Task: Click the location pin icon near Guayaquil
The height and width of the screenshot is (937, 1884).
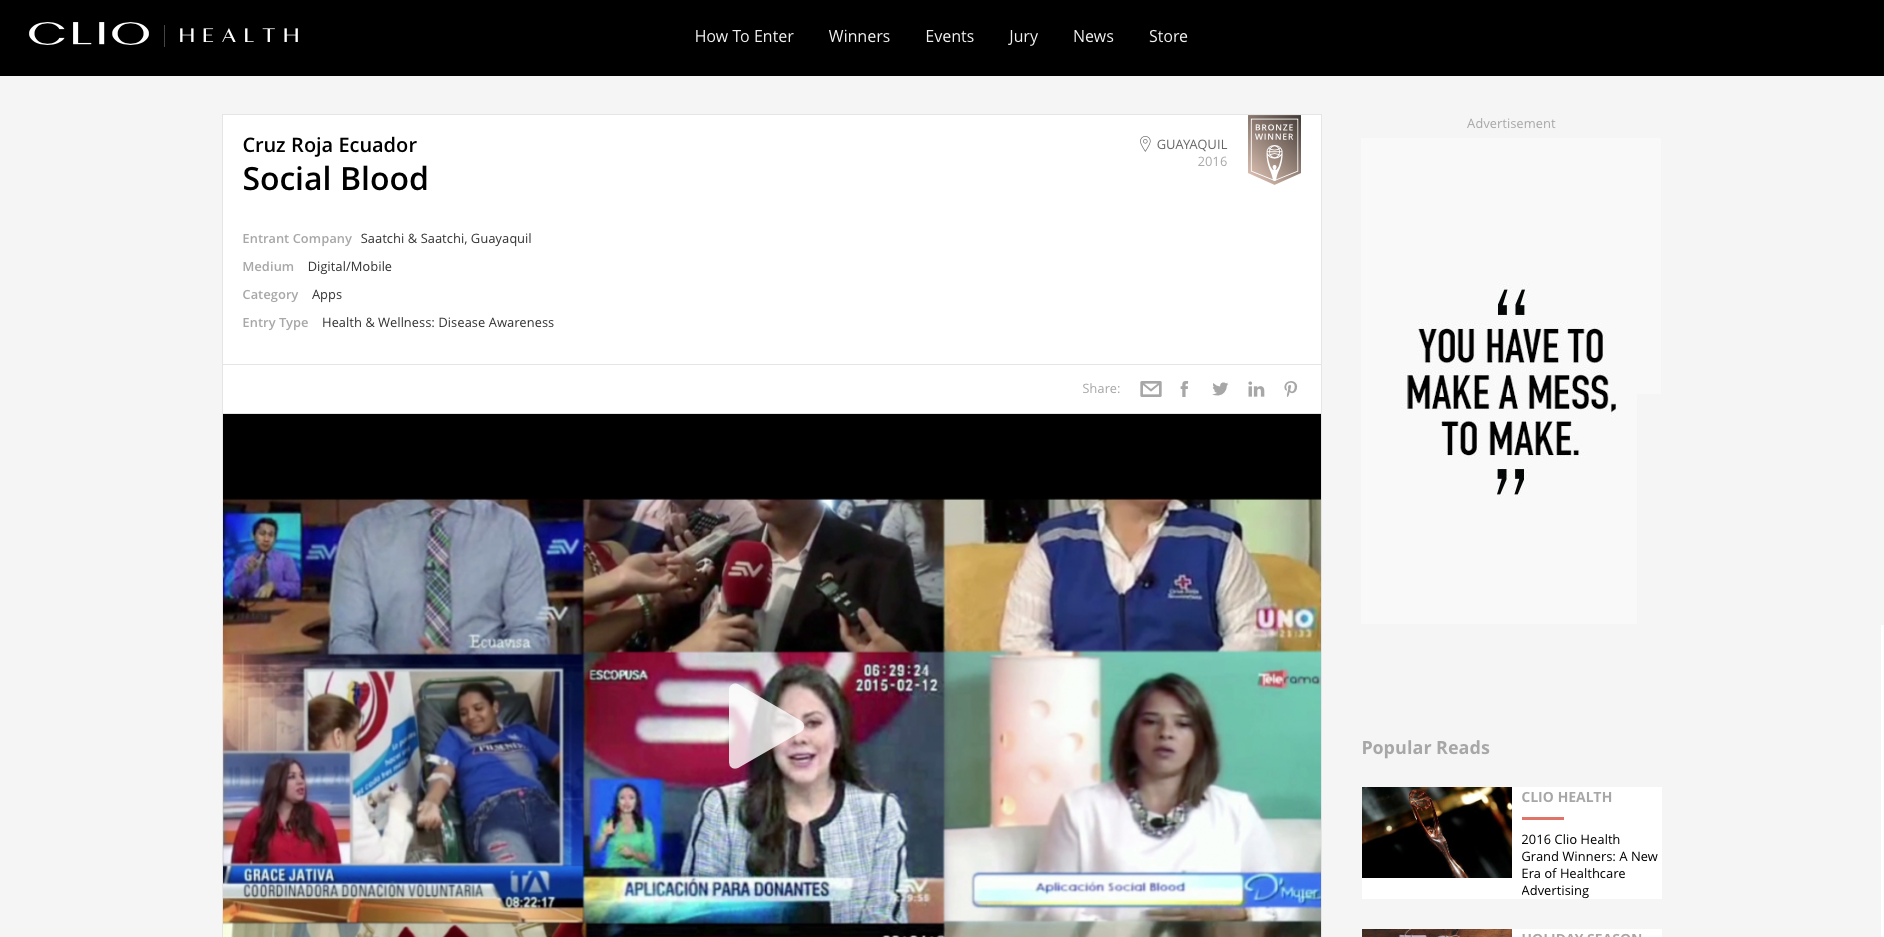Action: (1145, 144)
